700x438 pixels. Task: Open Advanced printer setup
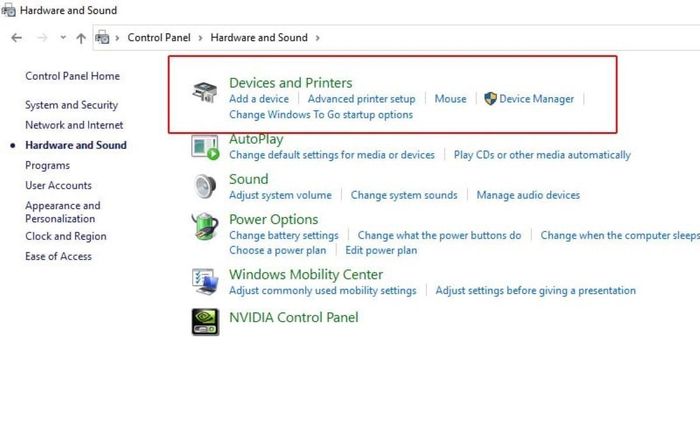pyautogui.click(x=362, y=99)
